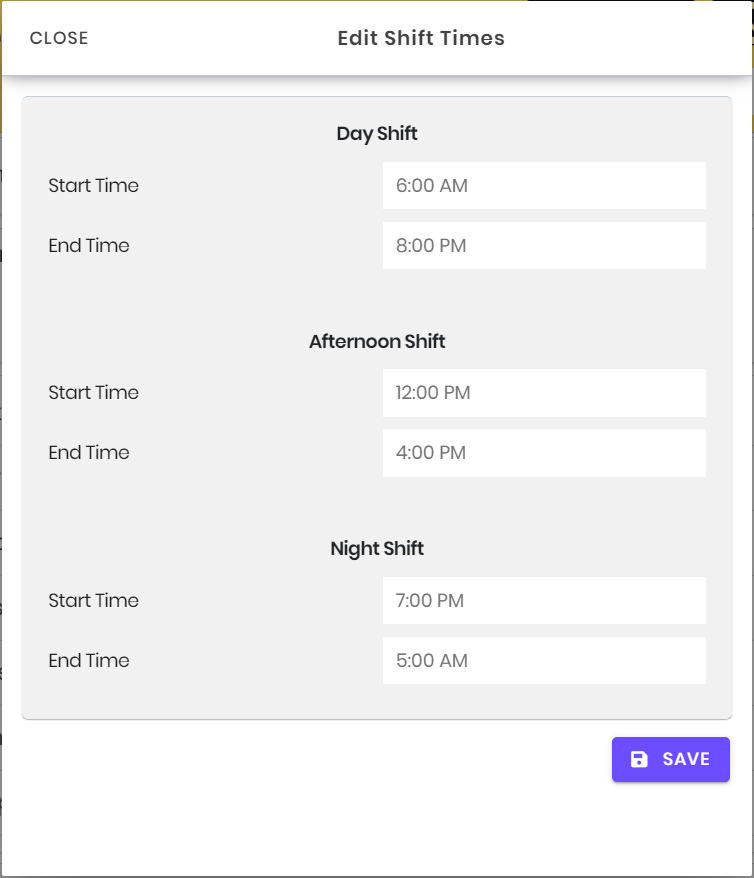Click the Day Shift section heading
Image resolution: width=754 pixels, height=878 pixels.
[377, 133]
